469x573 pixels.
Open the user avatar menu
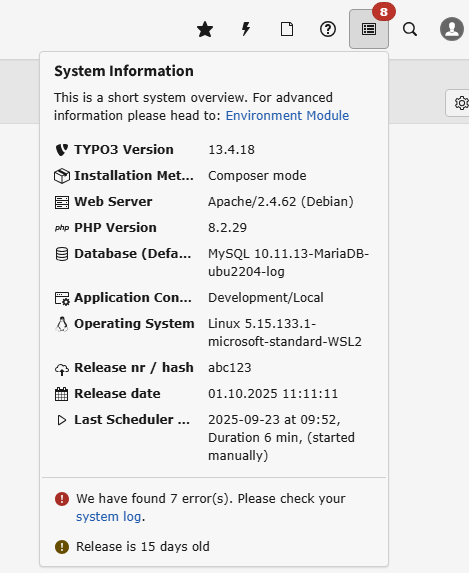point(452,29)
